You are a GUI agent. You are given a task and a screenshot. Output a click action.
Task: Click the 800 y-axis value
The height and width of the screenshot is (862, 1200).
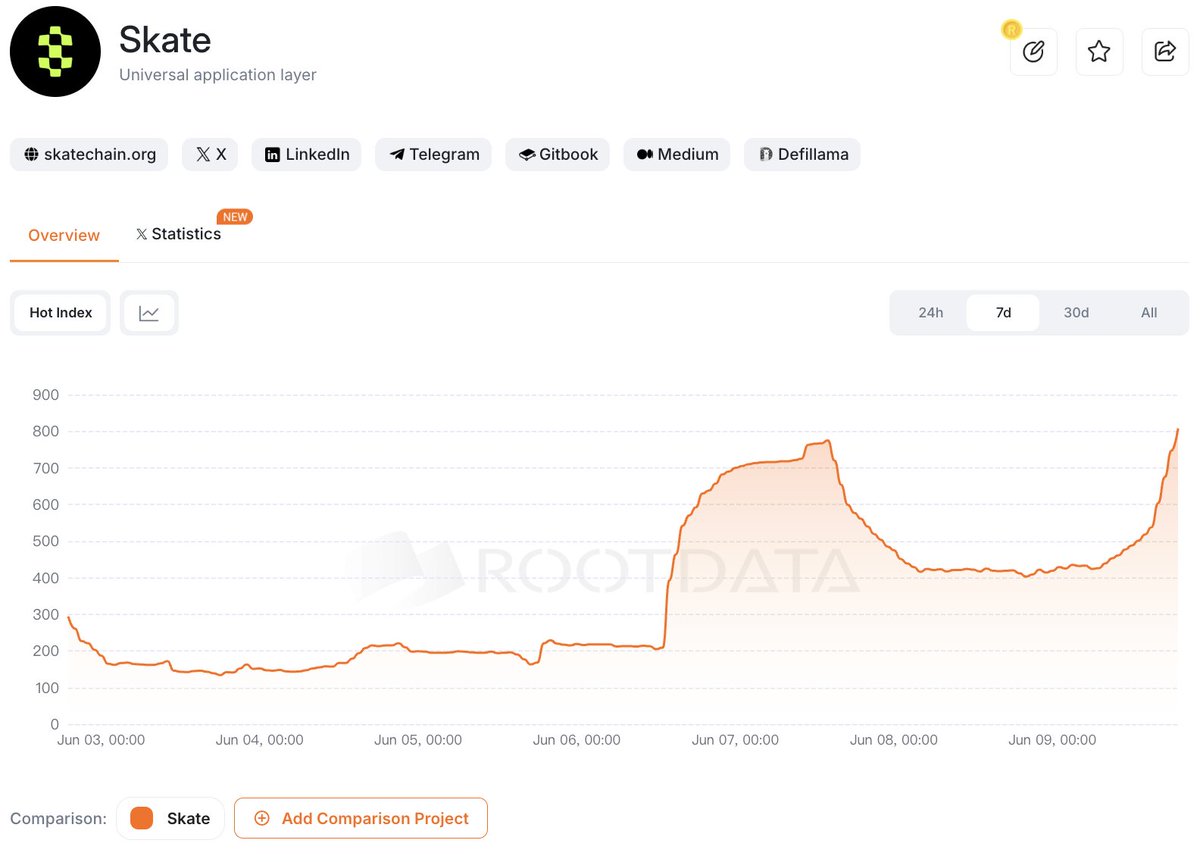coord(46,432)
